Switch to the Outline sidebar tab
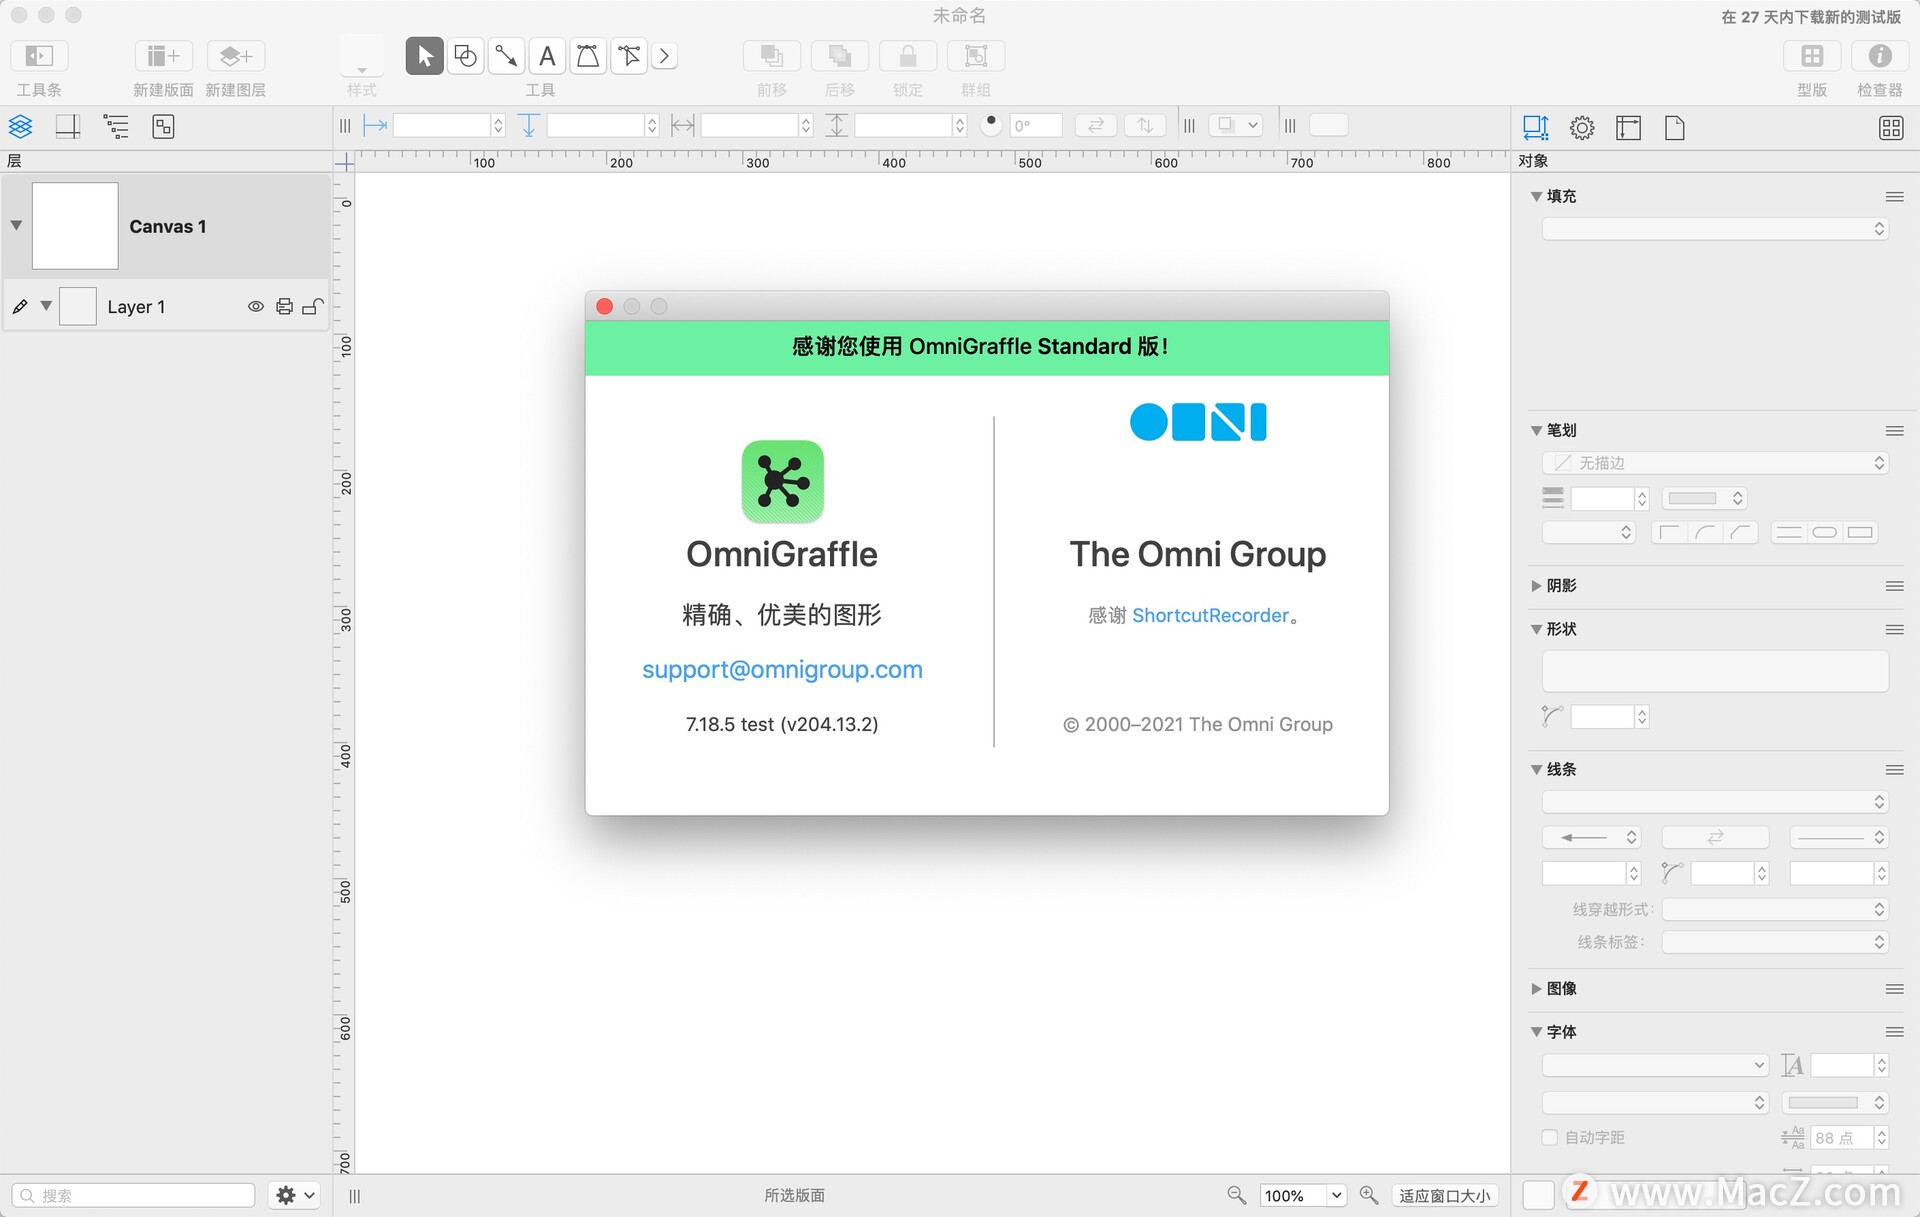 (x=116, y=127)
